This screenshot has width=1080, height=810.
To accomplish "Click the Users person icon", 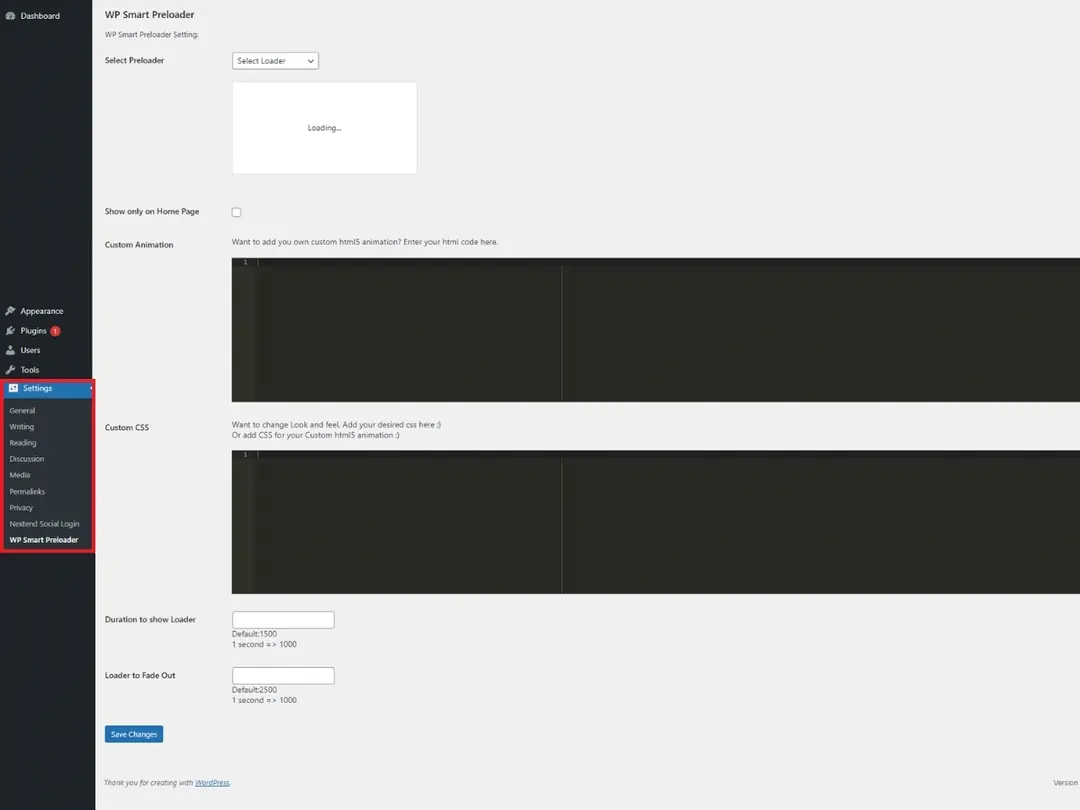I will point(10,350).
